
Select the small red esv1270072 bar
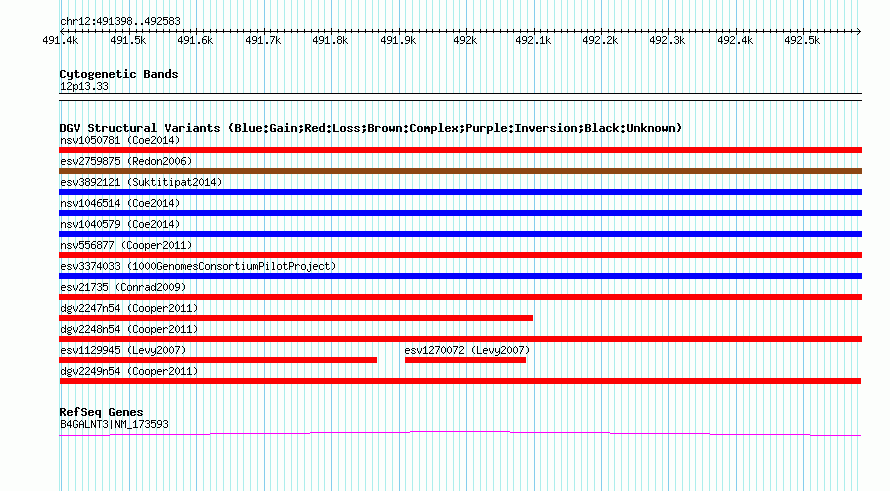[x=465, y=360]
